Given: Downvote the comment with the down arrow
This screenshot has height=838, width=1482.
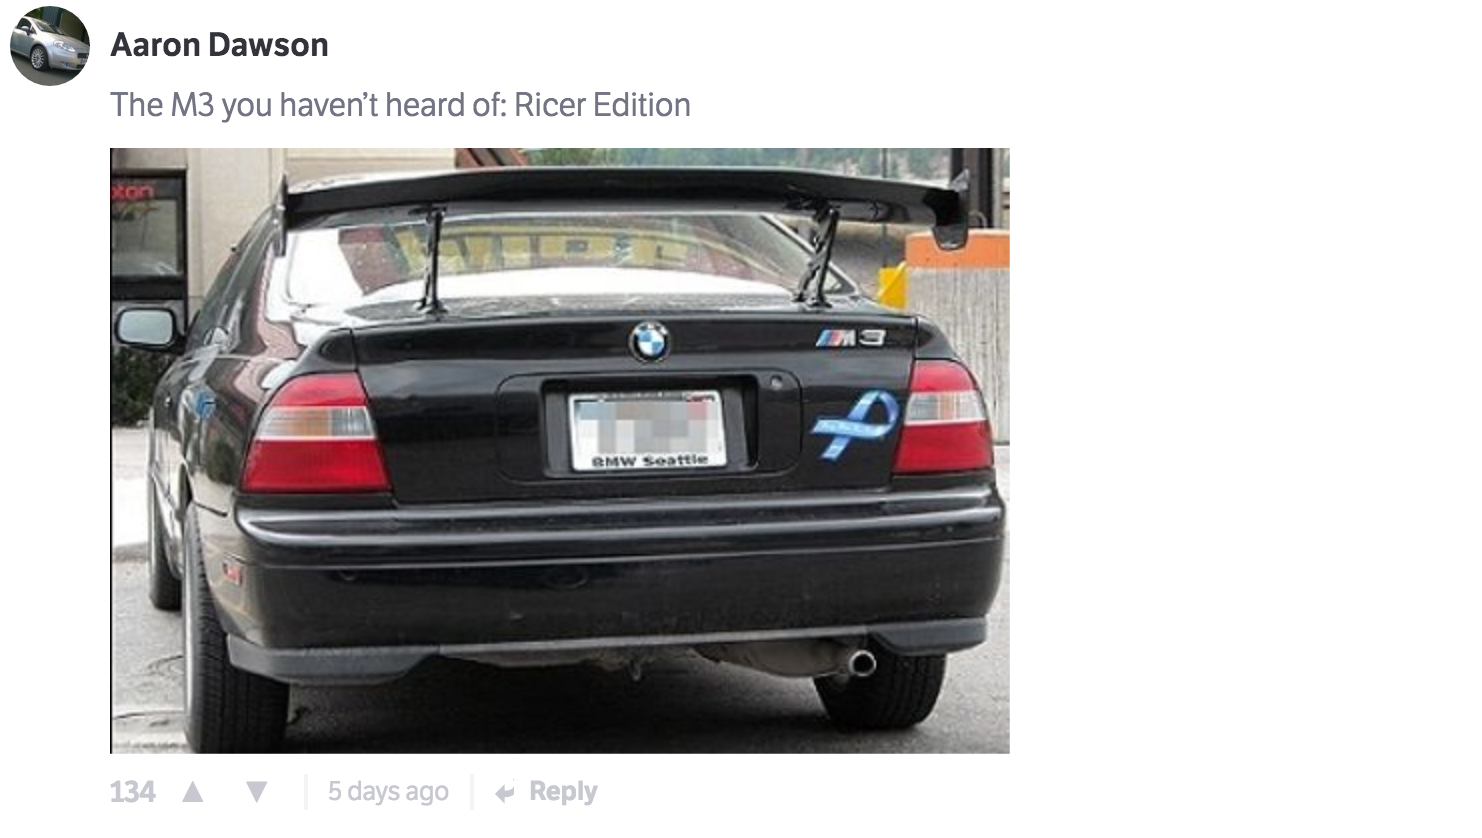Looking at the screenshot, I should 257,792.
